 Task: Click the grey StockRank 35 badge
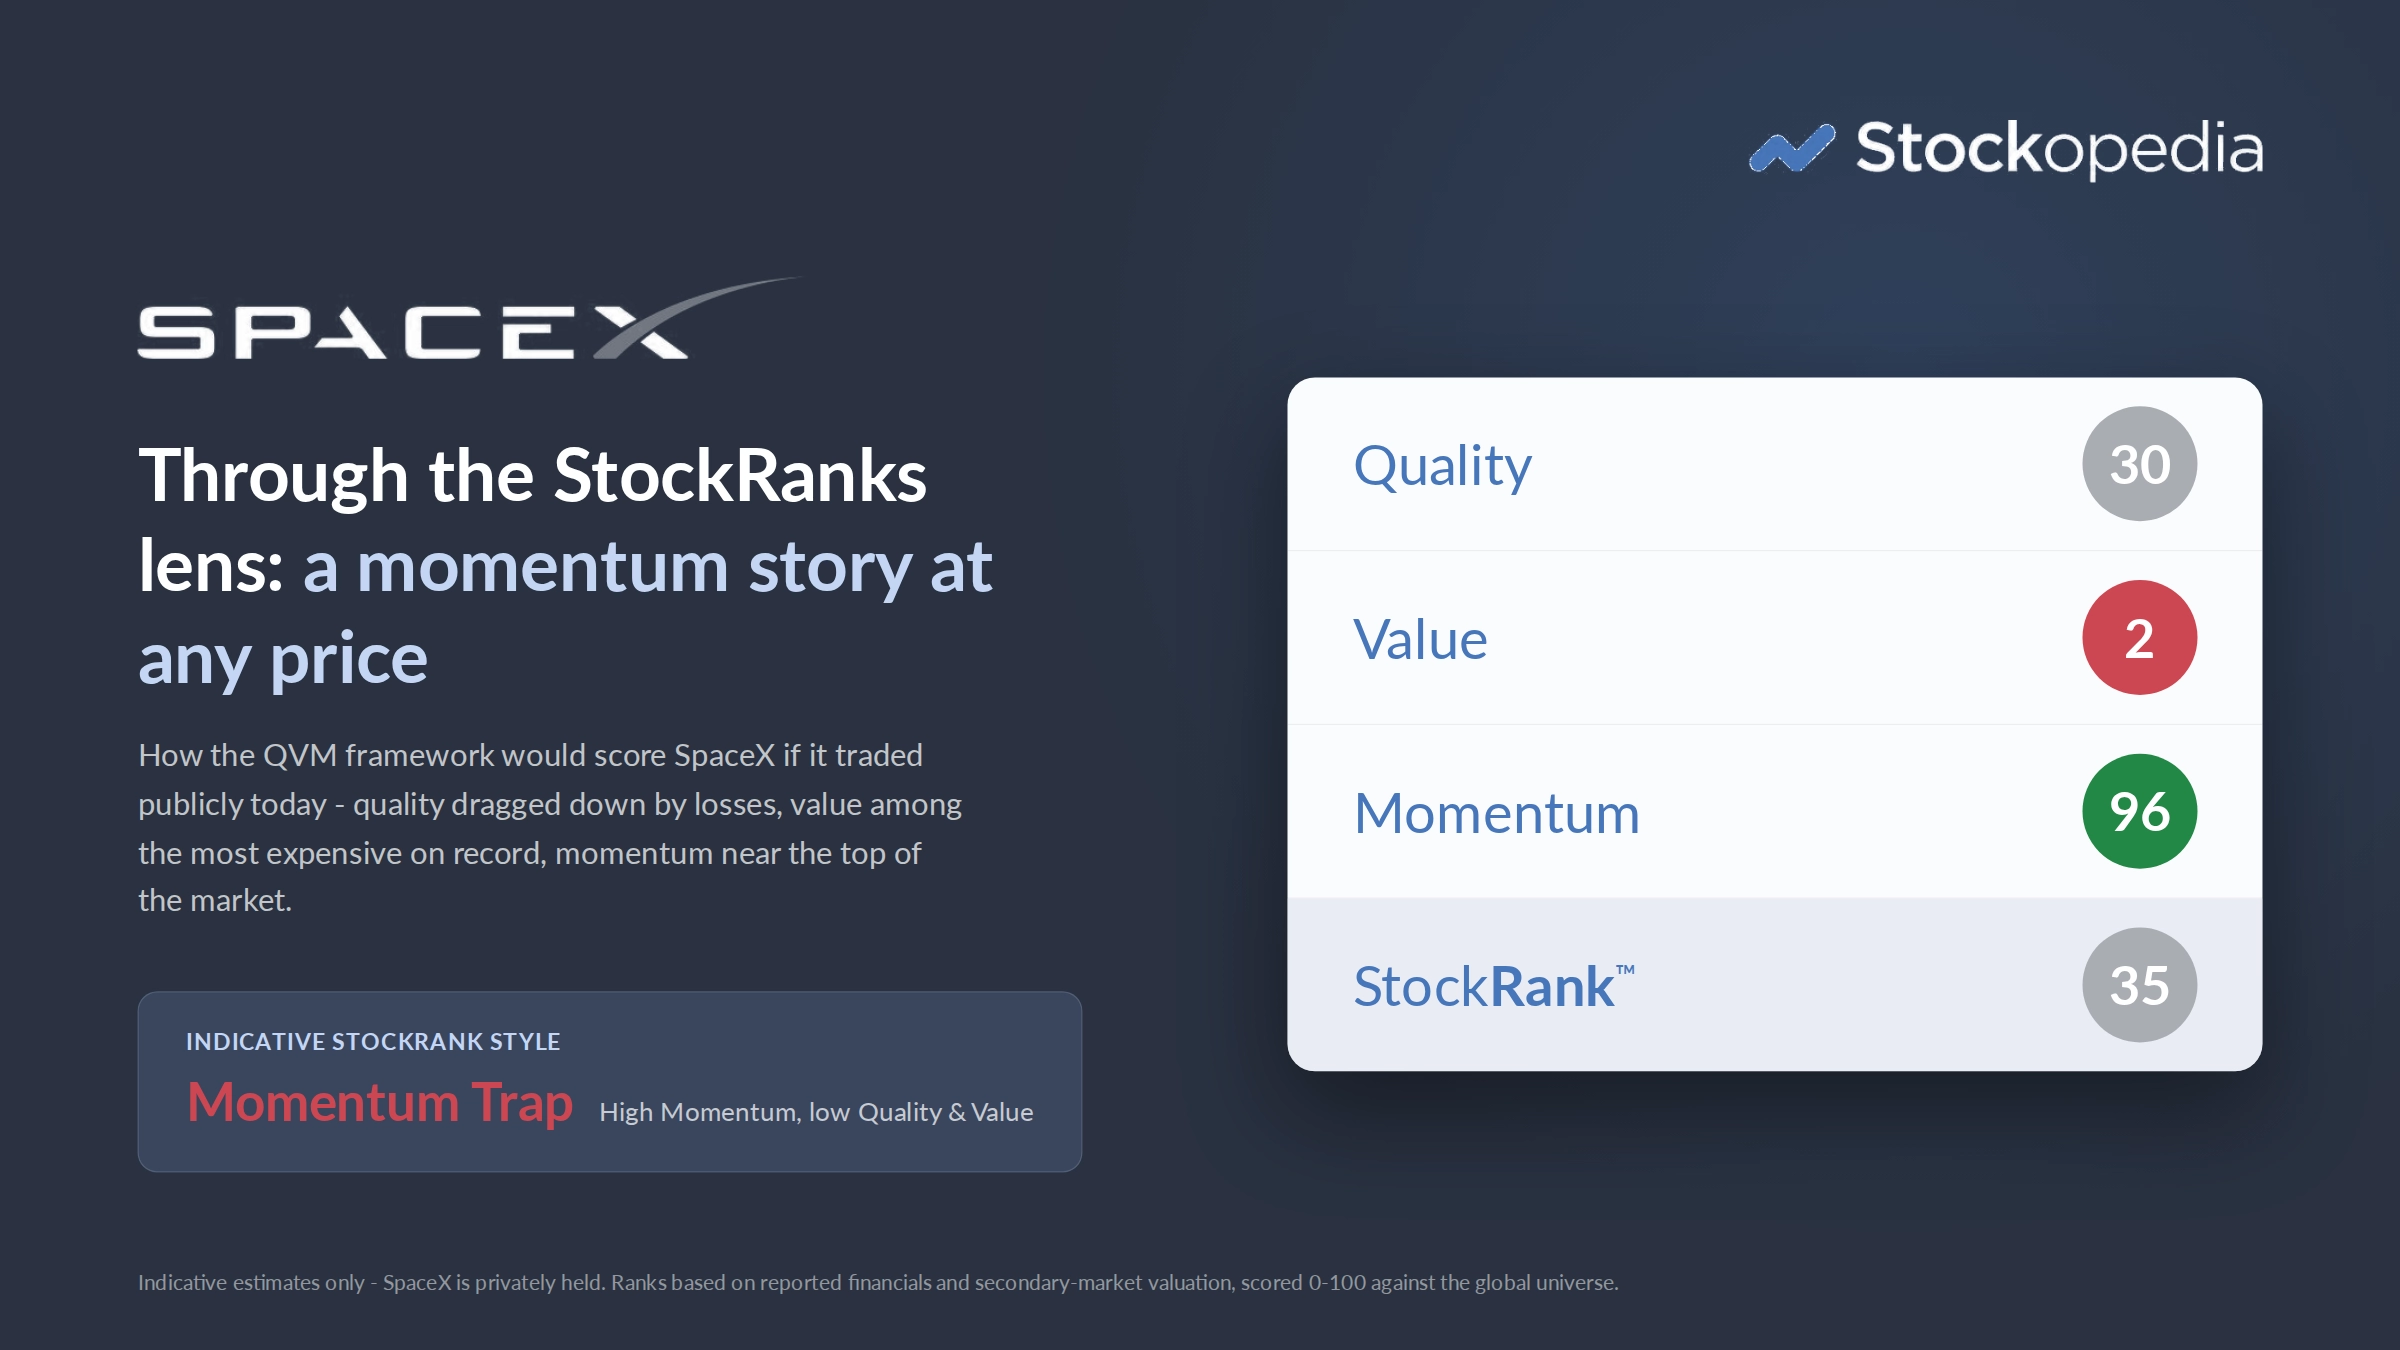point(2139,985)
